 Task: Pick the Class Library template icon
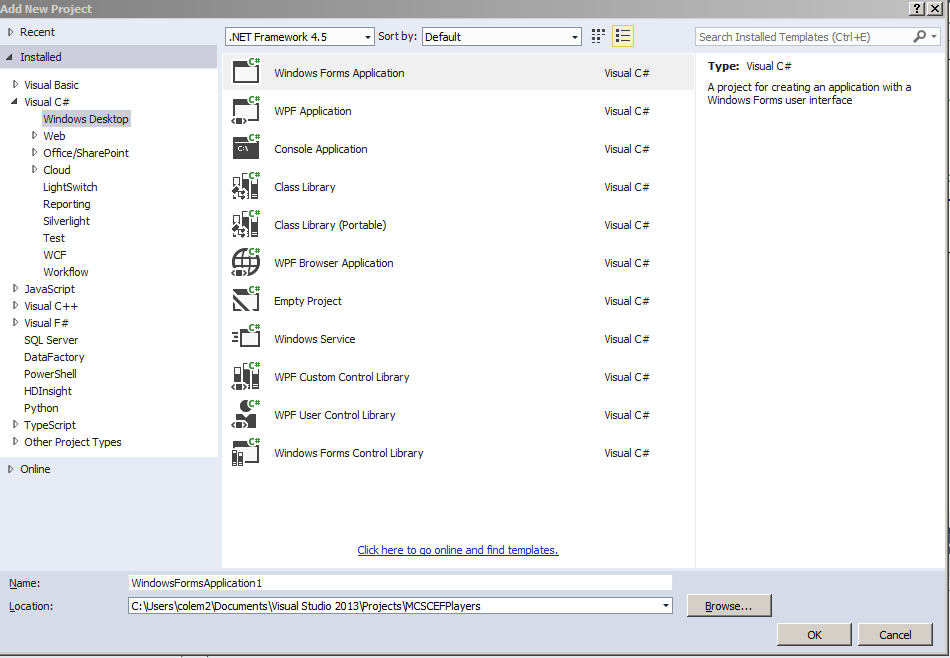pyautogui.click(x=246, y=186)
